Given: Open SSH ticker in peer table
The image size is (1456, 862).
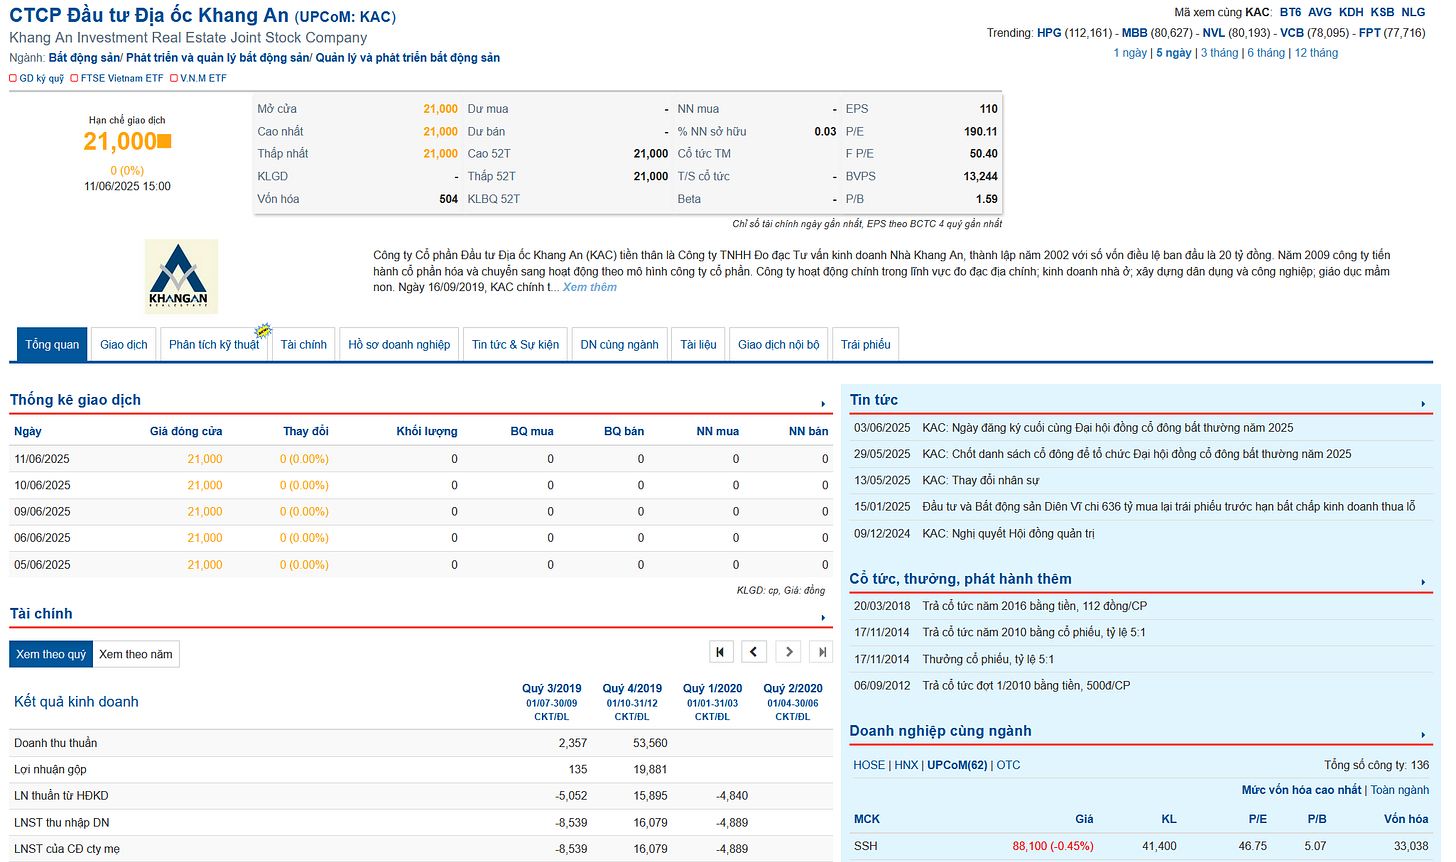Looking at the screenshot, I should 865,846.
